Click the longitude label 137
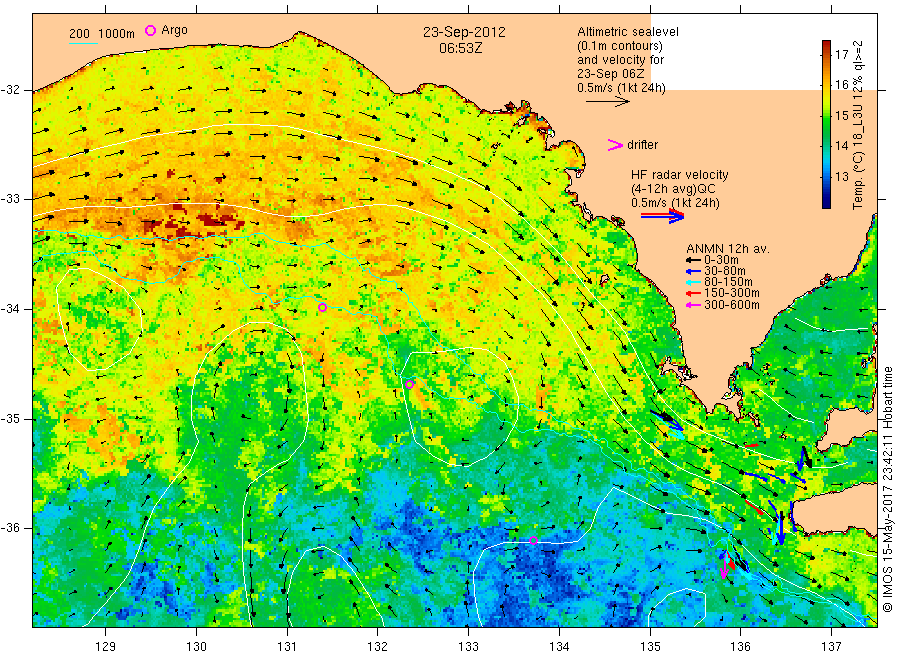900x660 pixels. tap(831, 647)
